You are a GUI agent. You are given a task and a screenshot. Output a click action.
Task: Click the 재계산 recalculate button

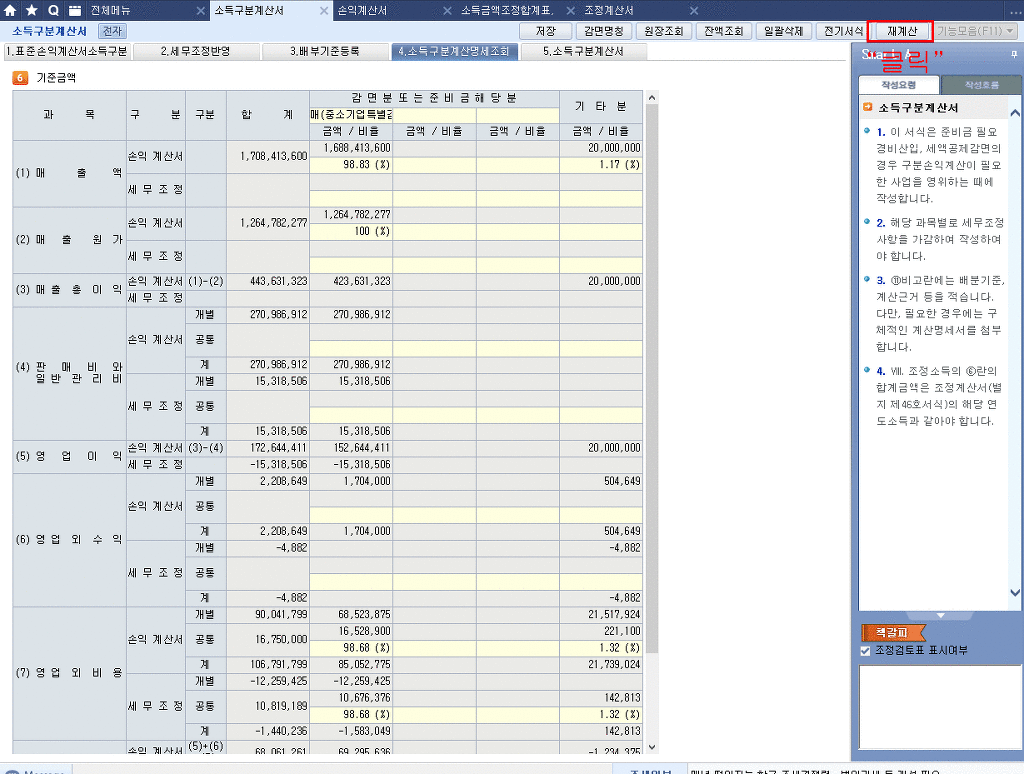pos(902,31)
